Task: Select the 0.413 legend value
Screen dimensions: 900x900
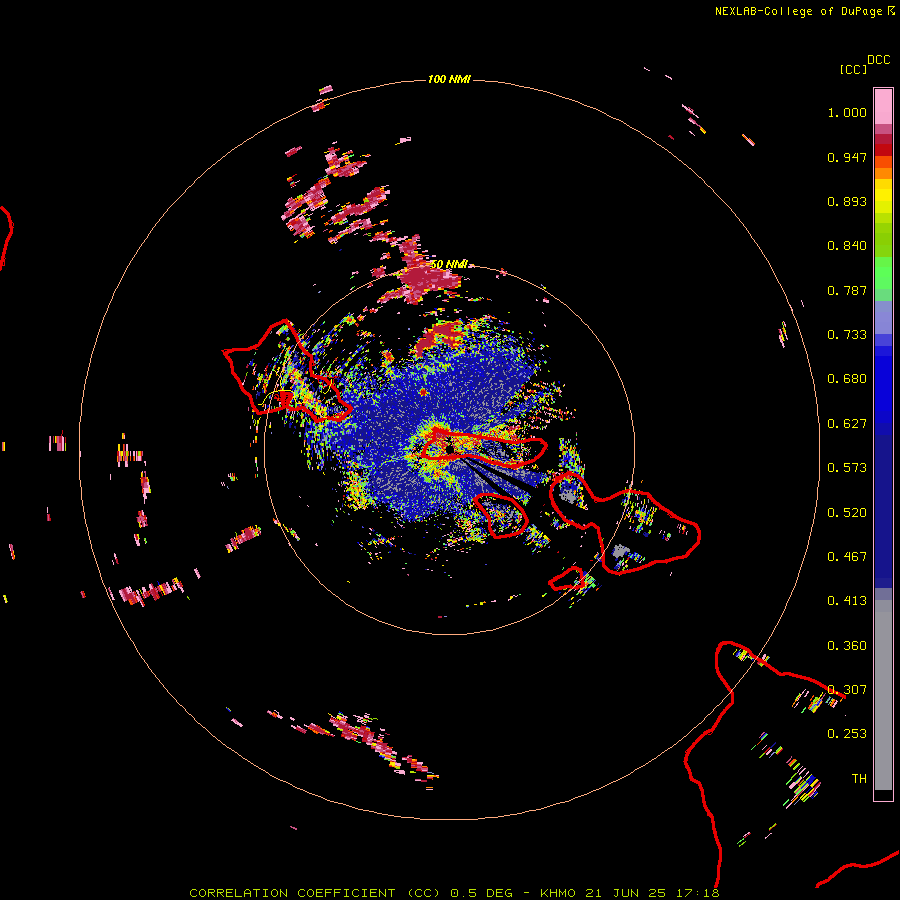Action: pos(847,601)
